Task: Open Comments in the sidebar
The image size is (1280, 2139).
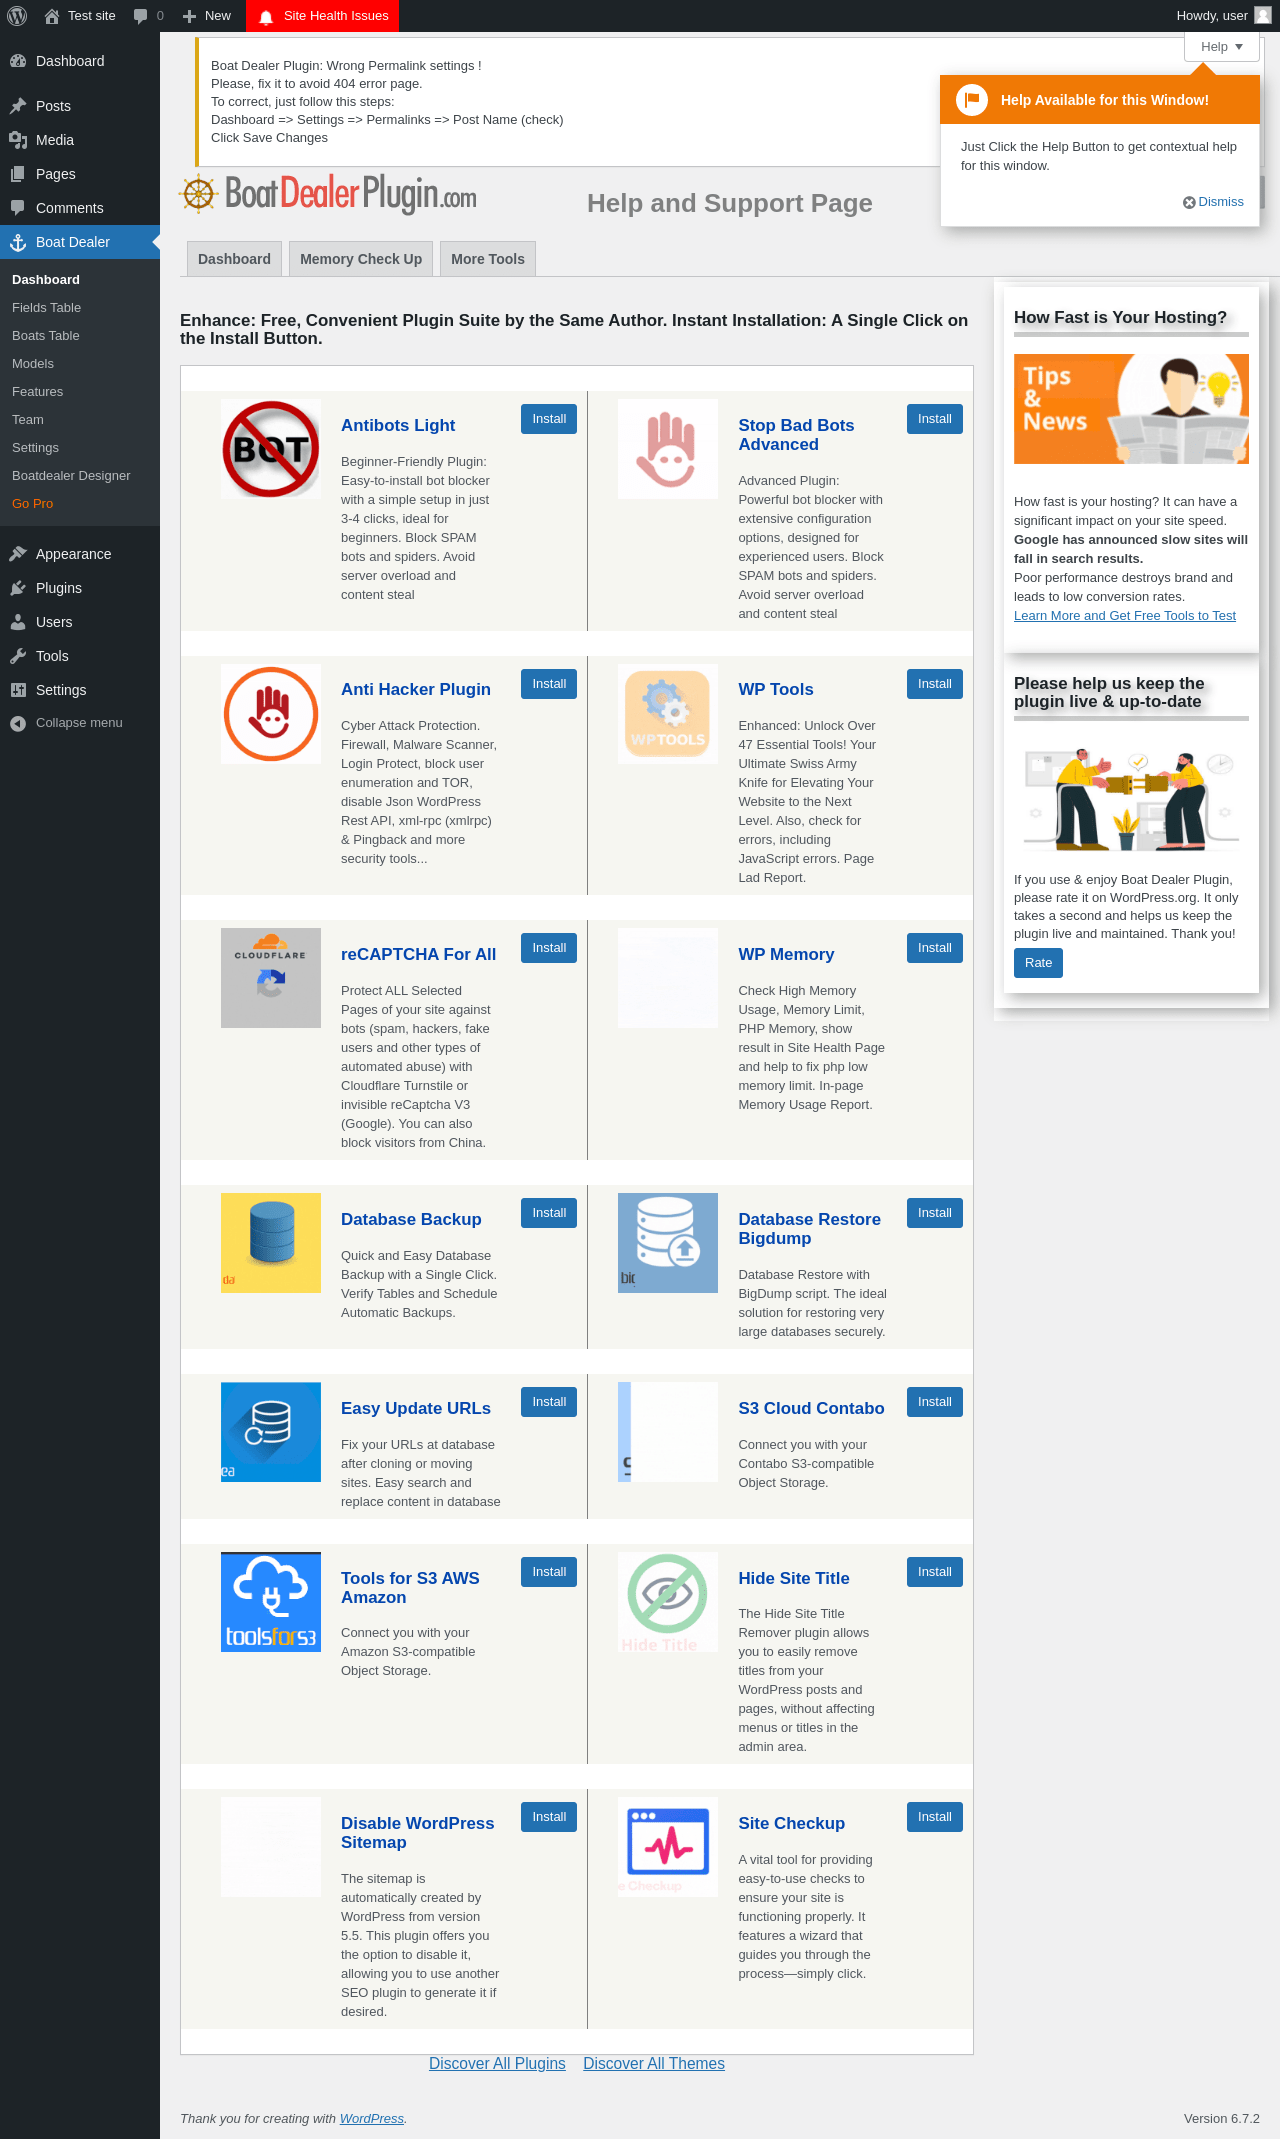Action: [x=80, y=208]
